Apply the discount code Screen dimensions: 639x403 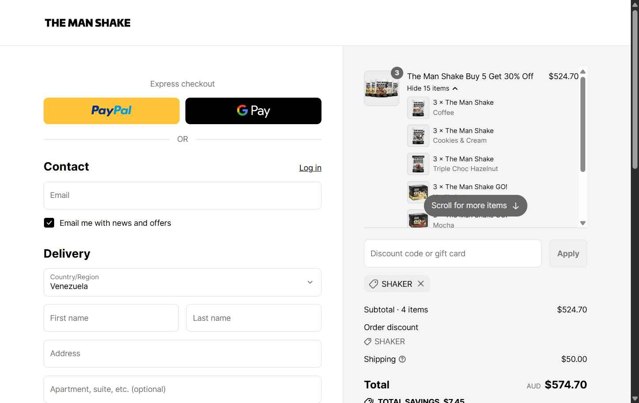coord(568,253)
